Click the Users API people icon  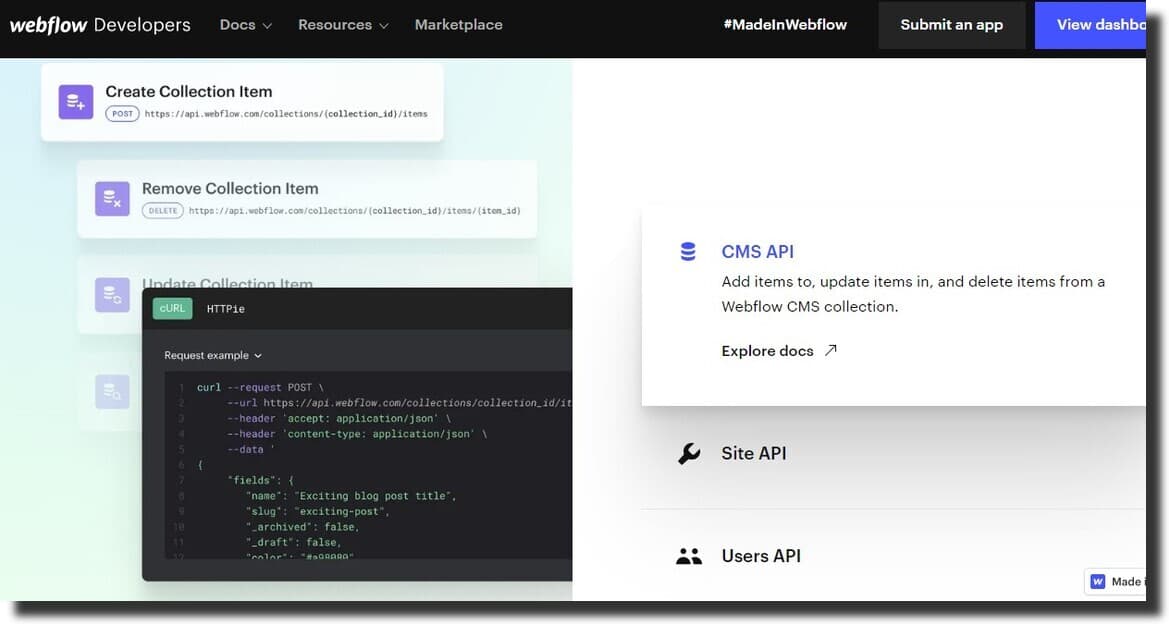coord(689,556)
